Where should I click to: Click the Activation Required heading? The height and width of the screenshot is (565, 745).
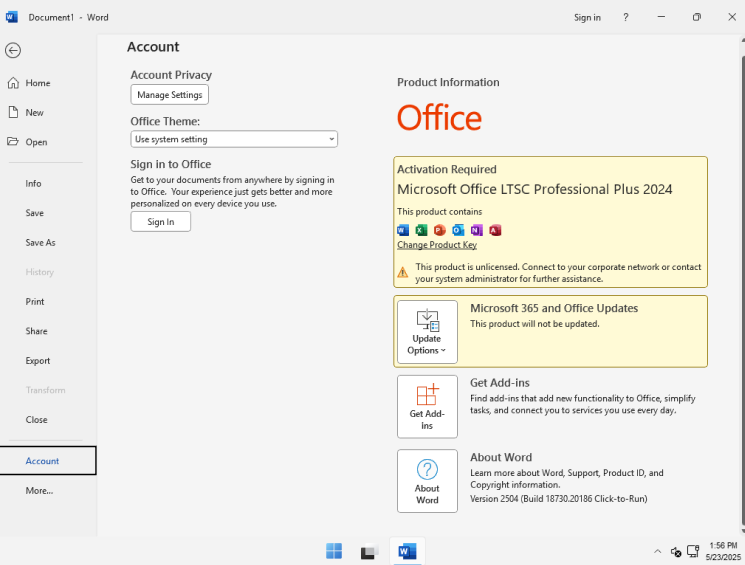(447, 169)
